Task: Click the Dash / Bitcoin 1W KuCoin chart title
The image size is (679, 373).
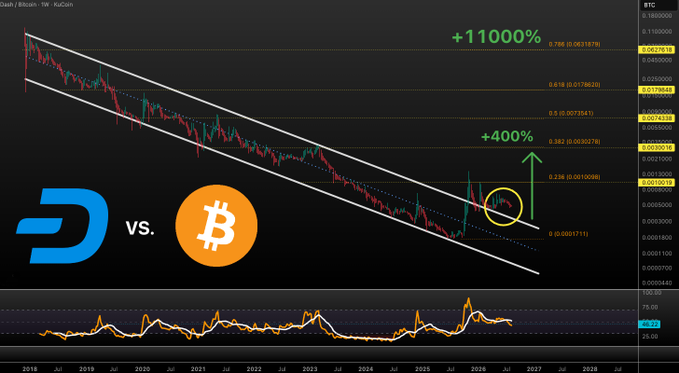Action: click(36, 4)
